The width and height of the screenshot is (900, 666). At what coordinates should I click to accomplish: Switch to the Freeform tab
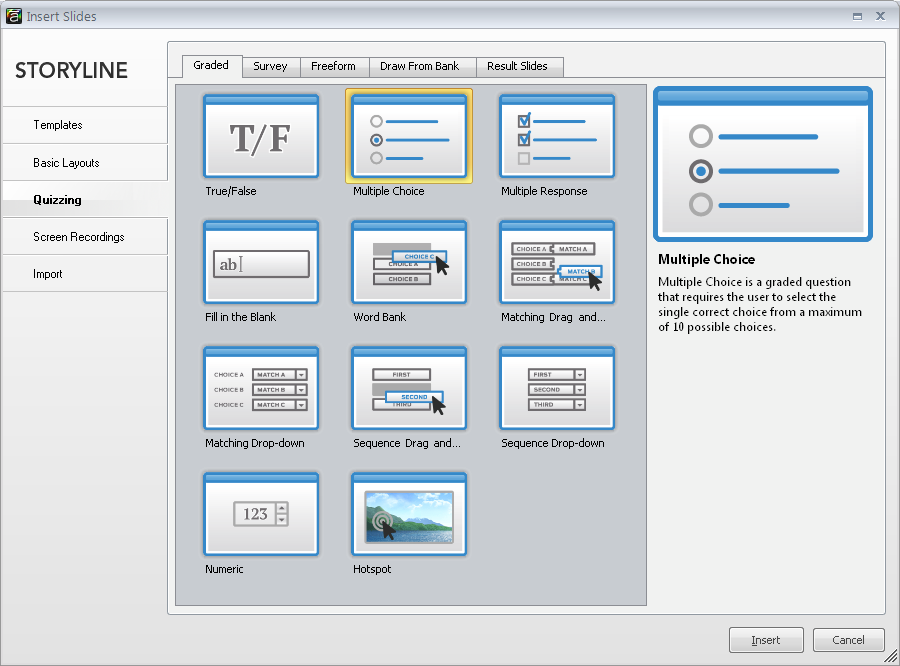coord(333,66)
